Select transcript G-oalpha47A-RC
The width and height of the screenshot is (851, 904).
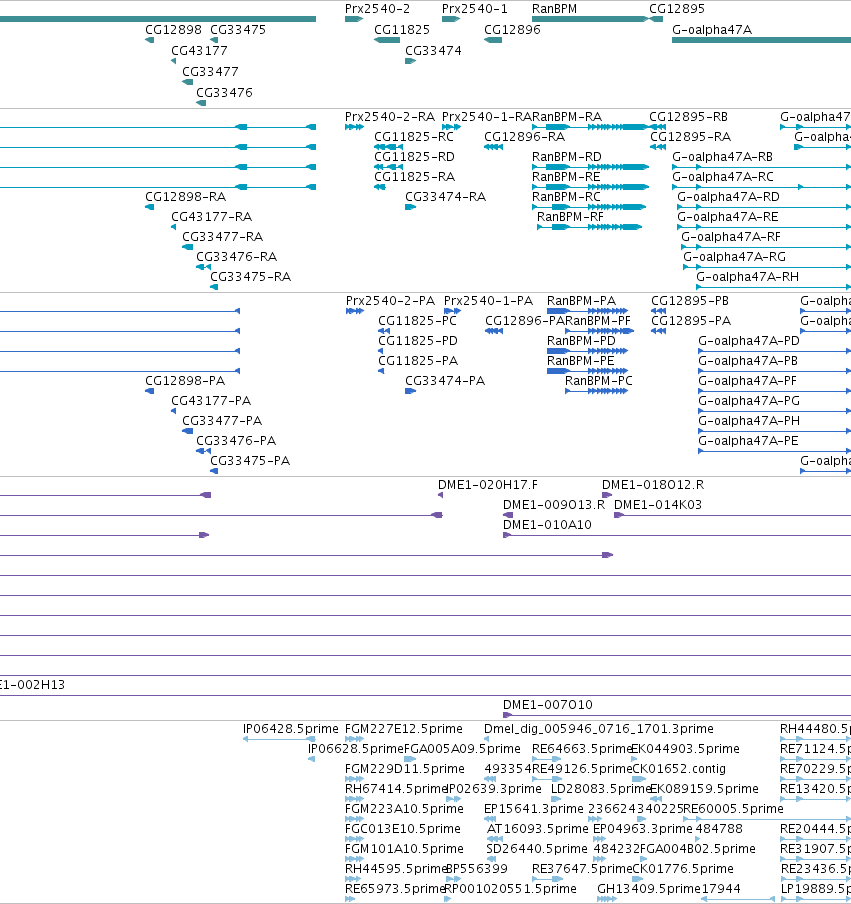tap(723, 176)
